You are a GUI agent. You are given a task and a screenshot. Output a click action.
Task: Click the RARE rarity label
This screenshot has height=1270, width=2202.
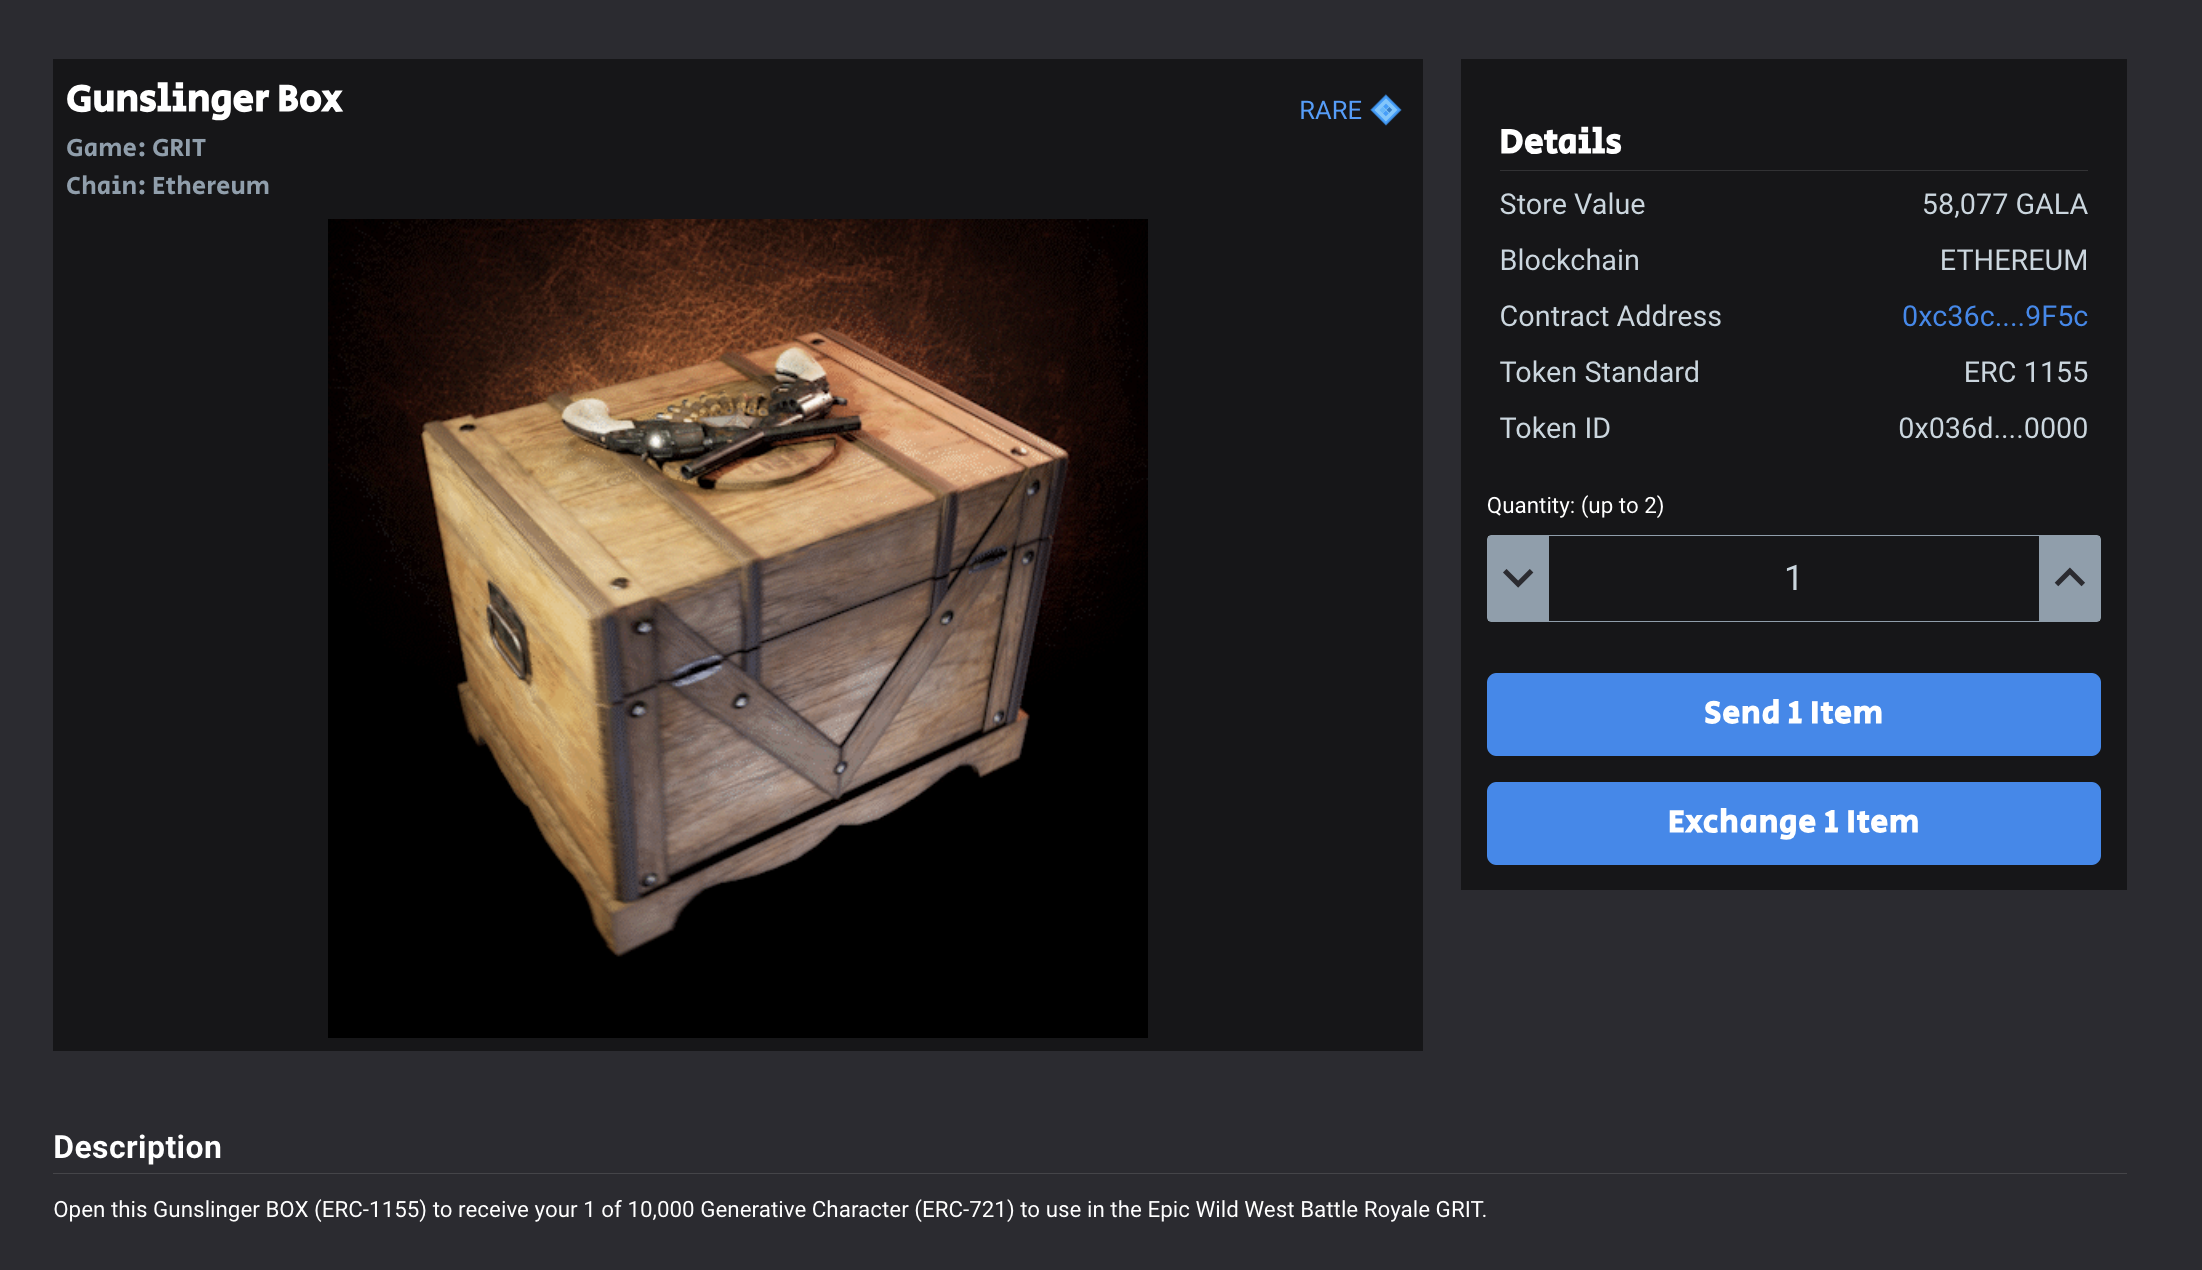1330,110
